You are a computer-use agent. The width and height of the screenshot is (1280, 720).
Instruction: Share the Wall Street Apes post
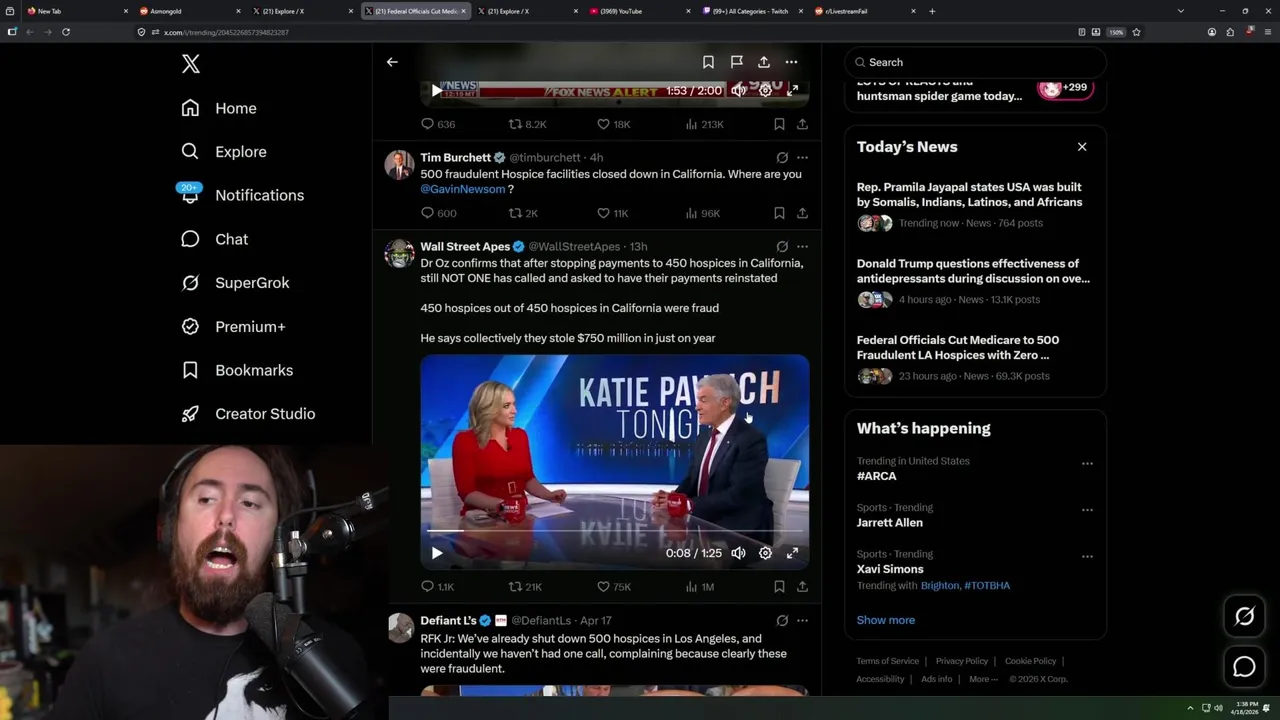click(802, 587)
